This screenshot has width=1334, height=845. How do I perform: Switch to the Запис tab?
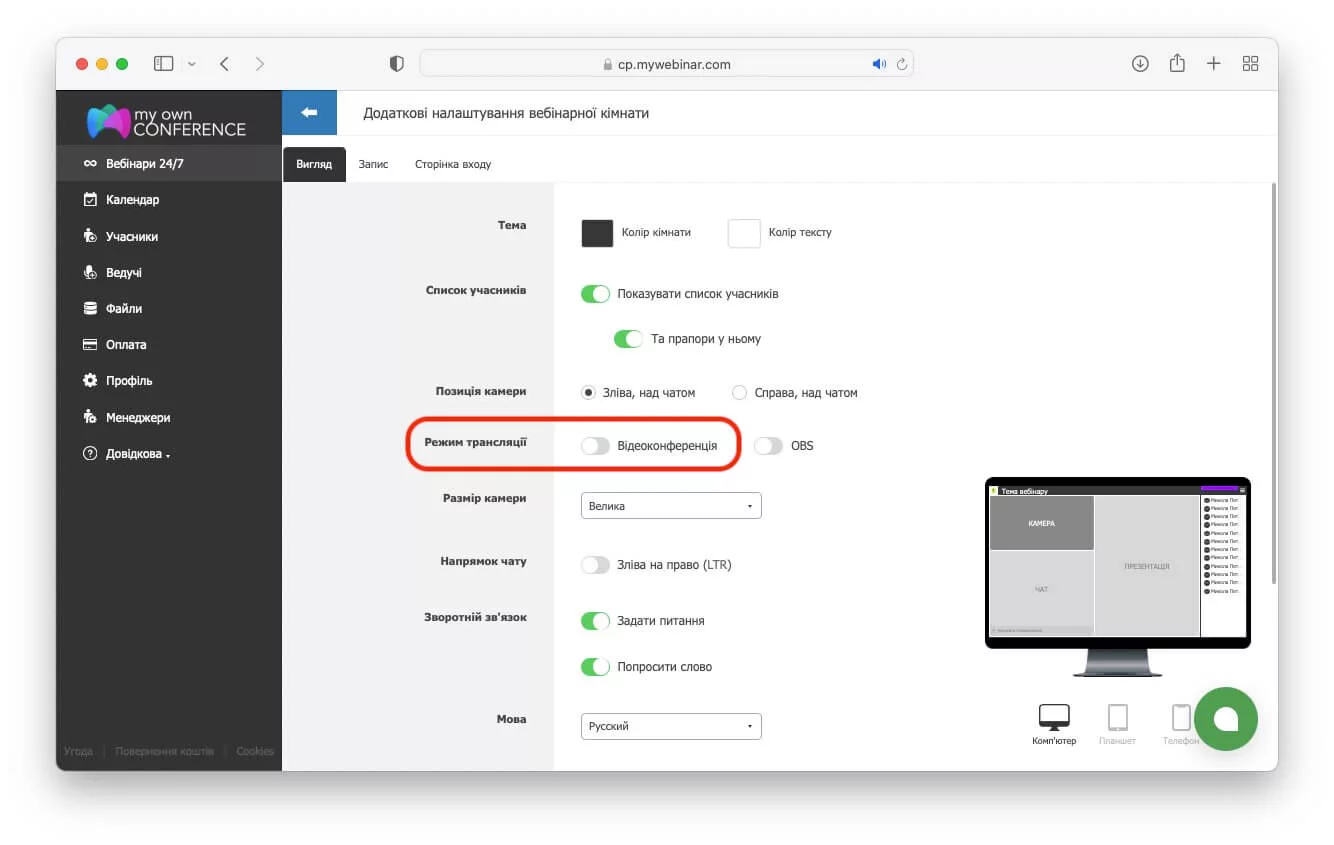(373, 164)
